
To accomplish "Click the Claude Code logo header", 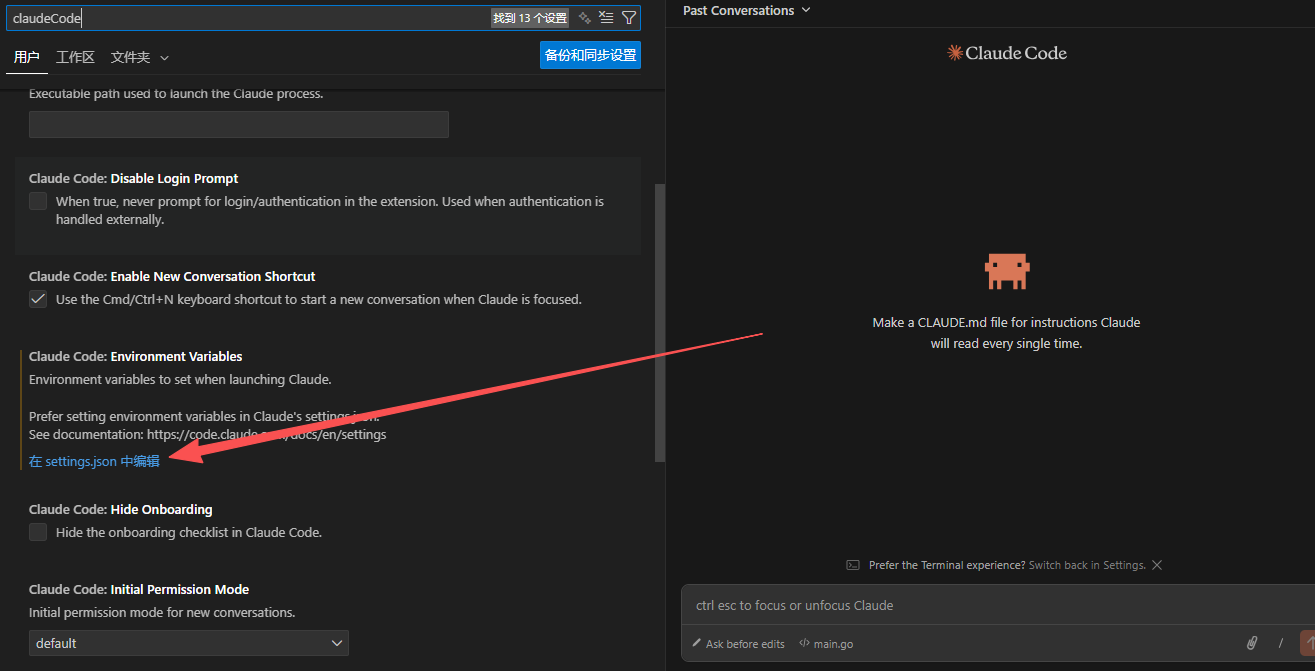I will click(1007, 53).
